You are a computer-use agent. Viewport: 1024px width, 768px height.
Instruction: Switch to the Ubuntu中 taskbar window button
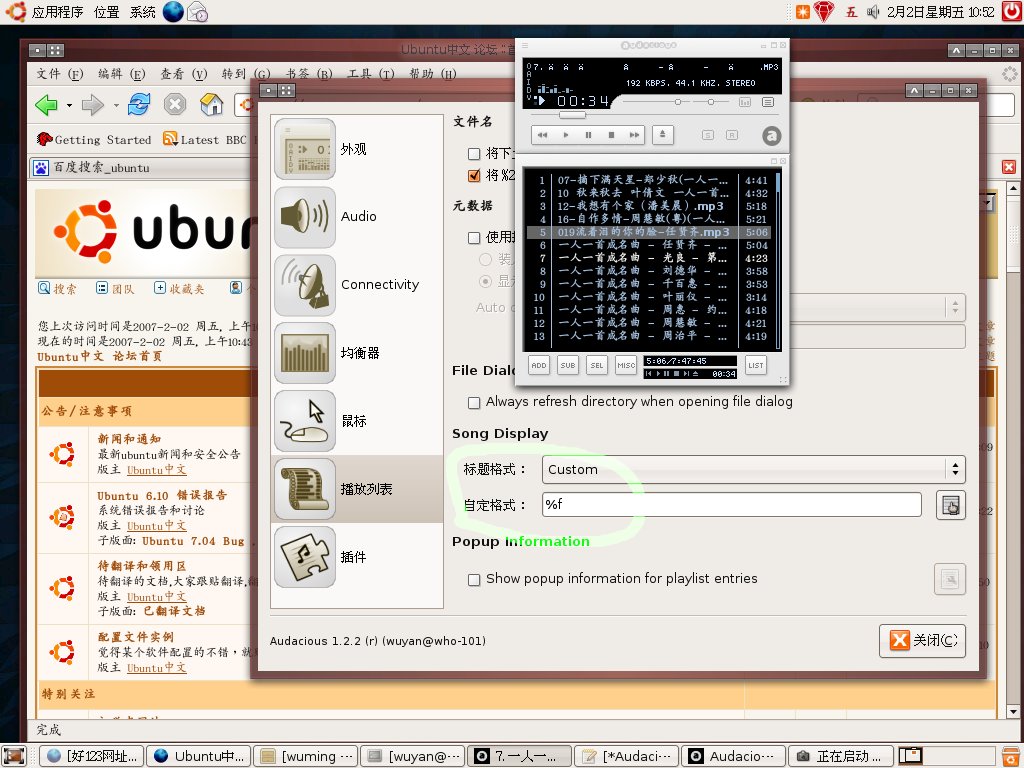click(x=199, y=756)
